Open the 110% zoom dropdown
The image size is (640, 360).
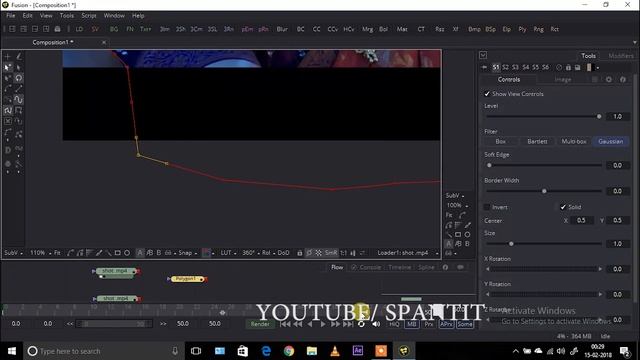pos(40,253)
